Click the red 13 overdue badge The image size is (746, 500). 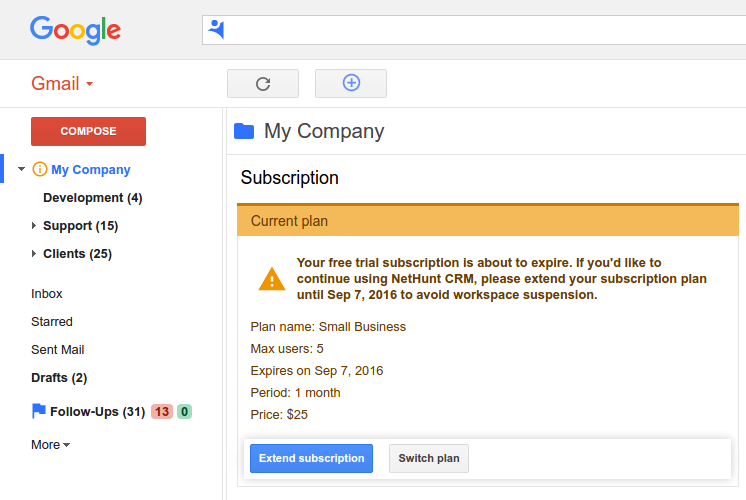(162, 412)
